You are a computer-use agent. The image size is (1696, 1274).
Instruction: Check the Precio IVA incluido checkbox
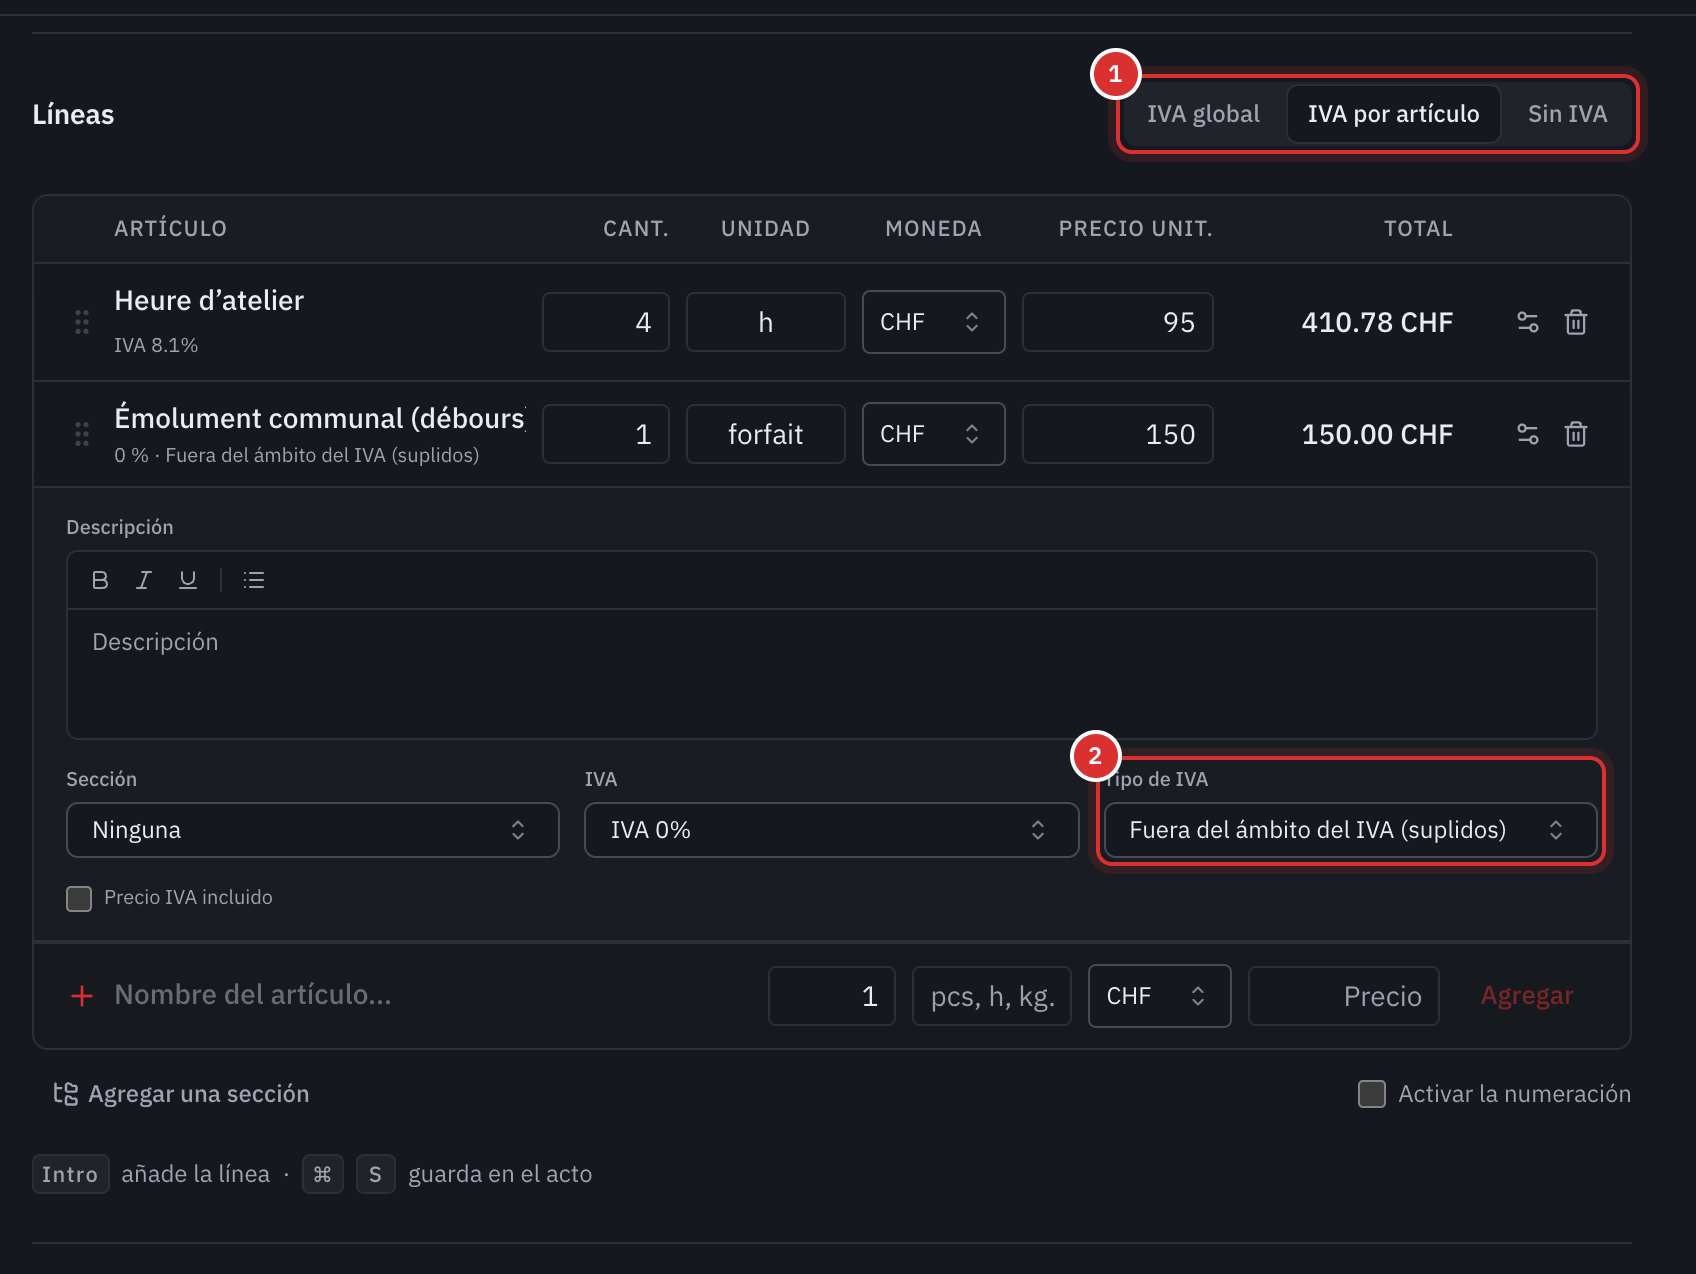point(79,898)
